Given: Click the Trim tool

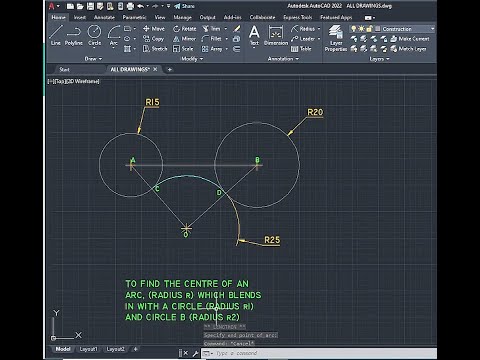Looking at the screenshot, I should [211, 29].
